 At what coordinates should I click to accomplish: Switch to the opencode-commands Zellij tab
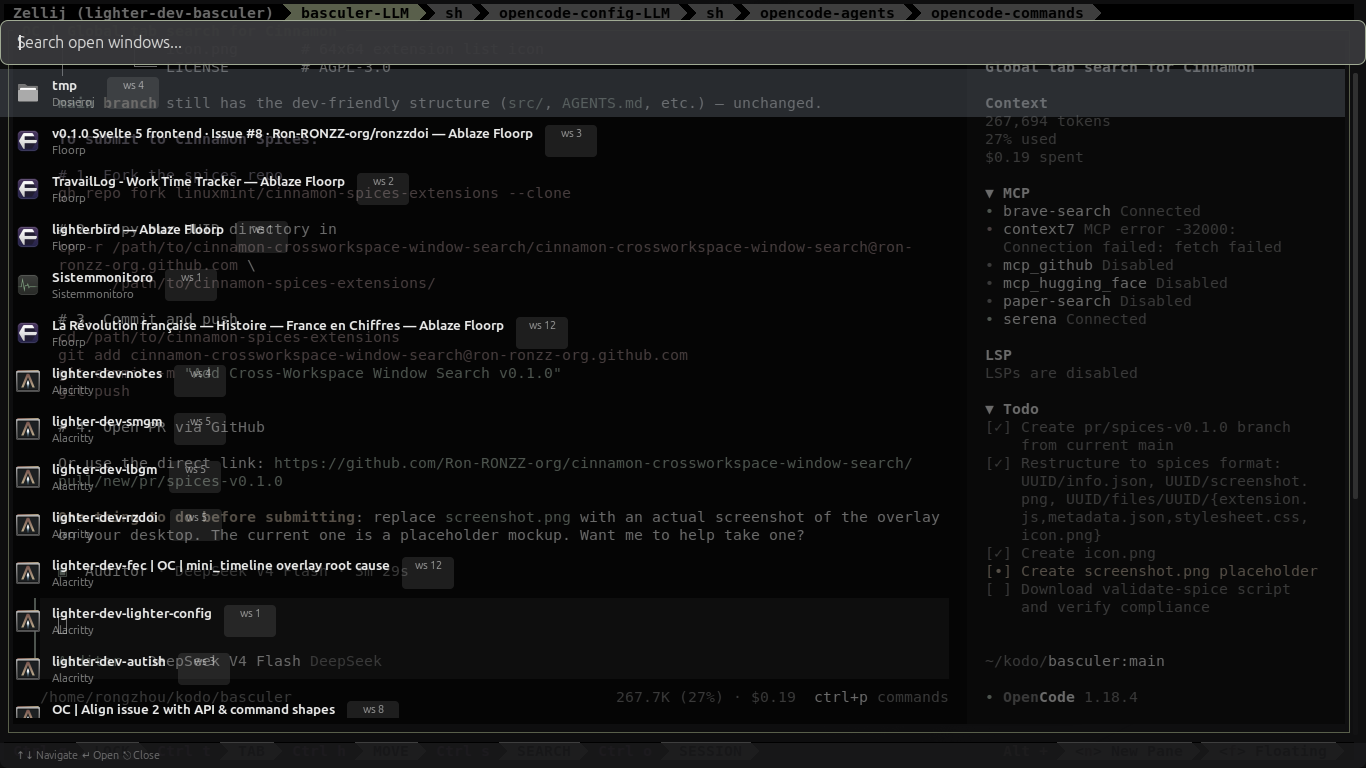click(x=1007, y=13)
